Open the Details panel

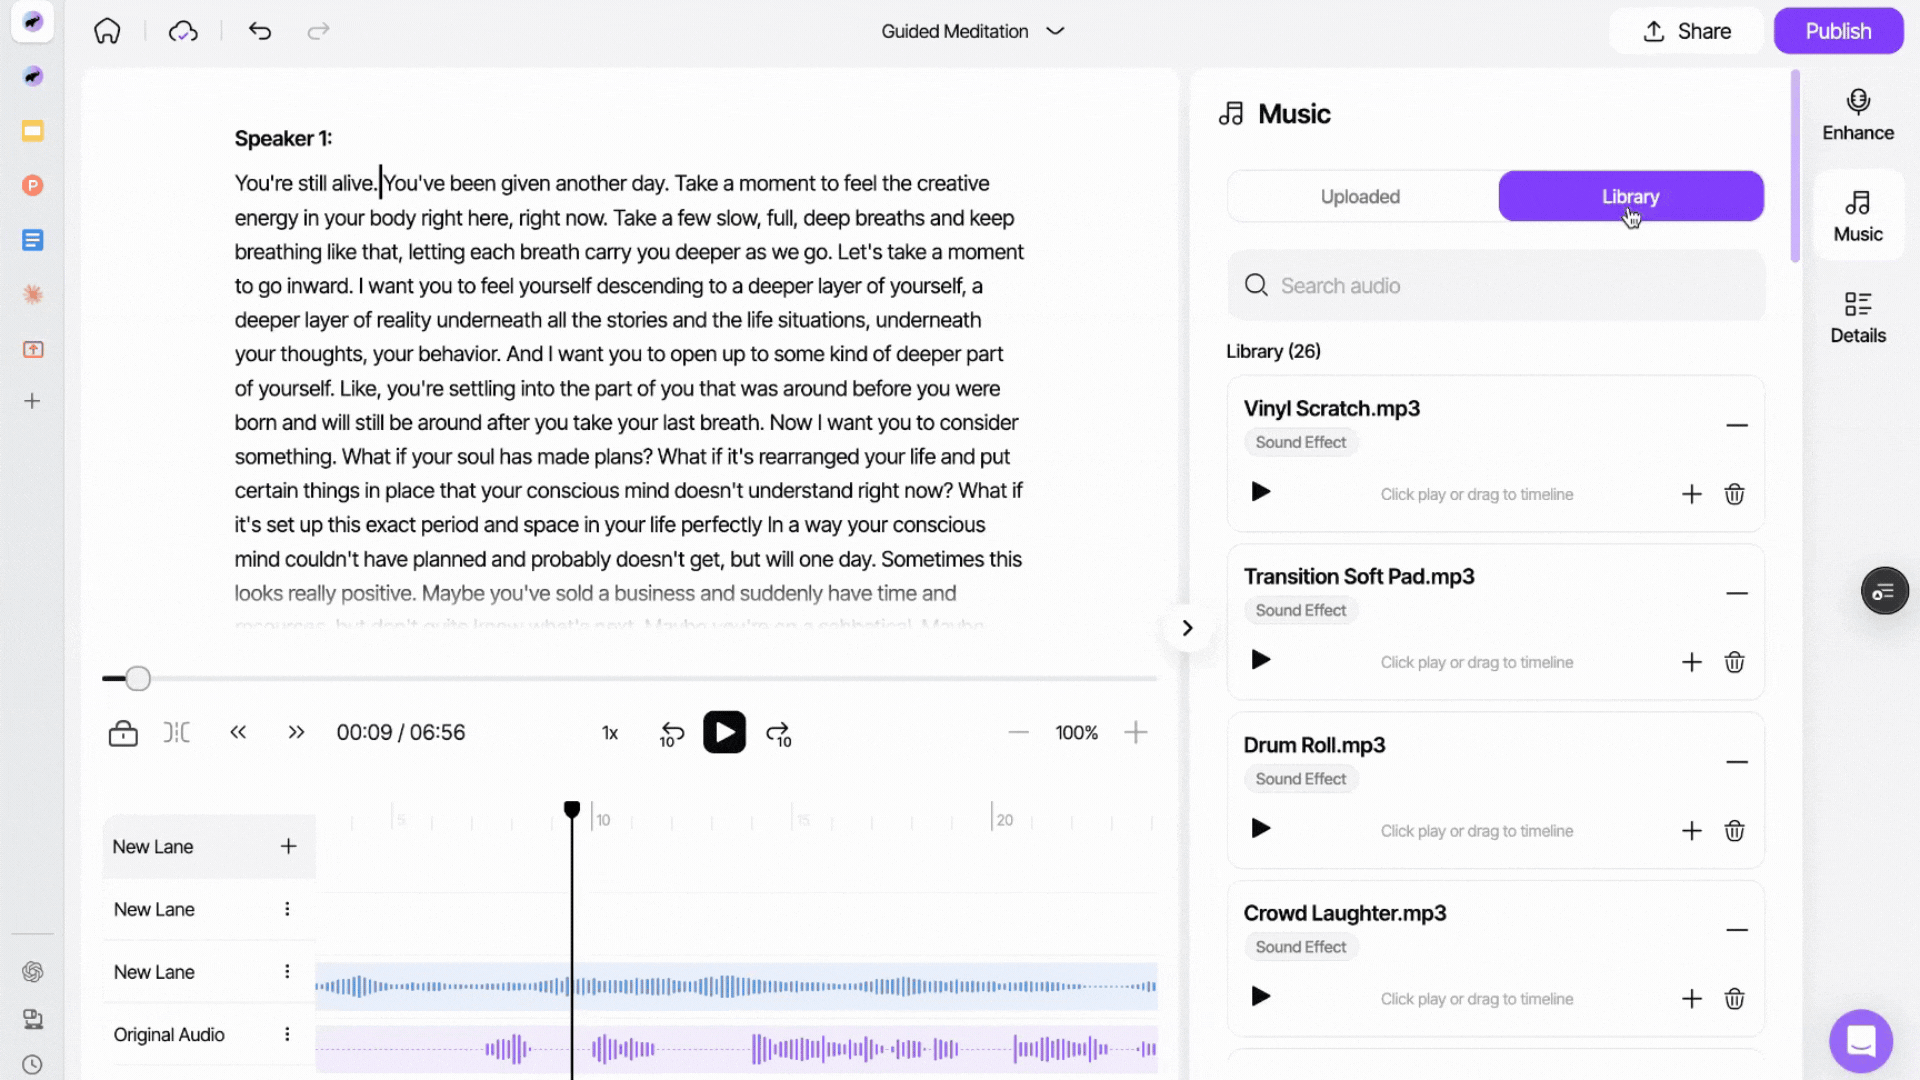pos(1857,317)
